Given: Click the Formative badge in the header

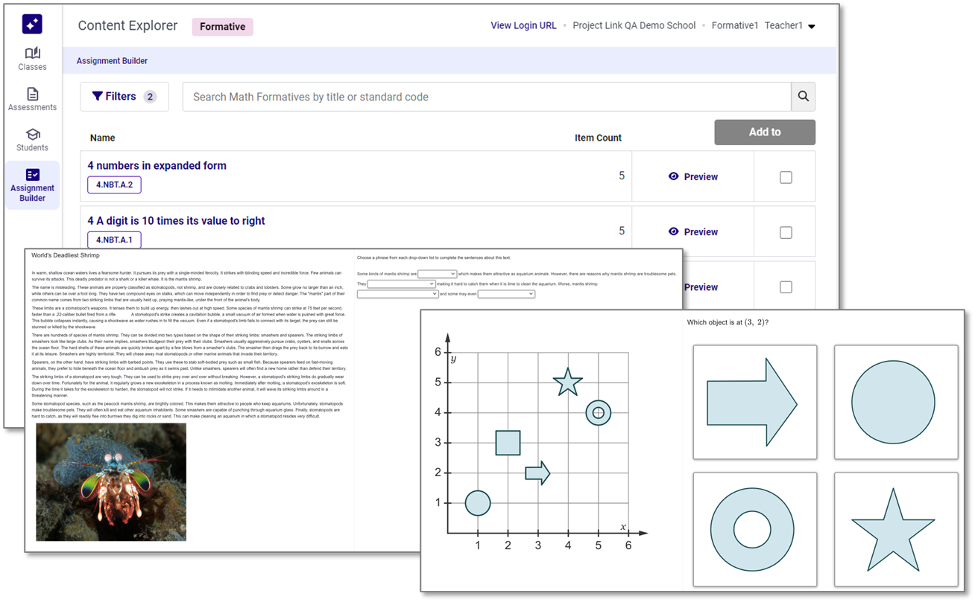Looking at the screenshot, I should click(222, 27).
